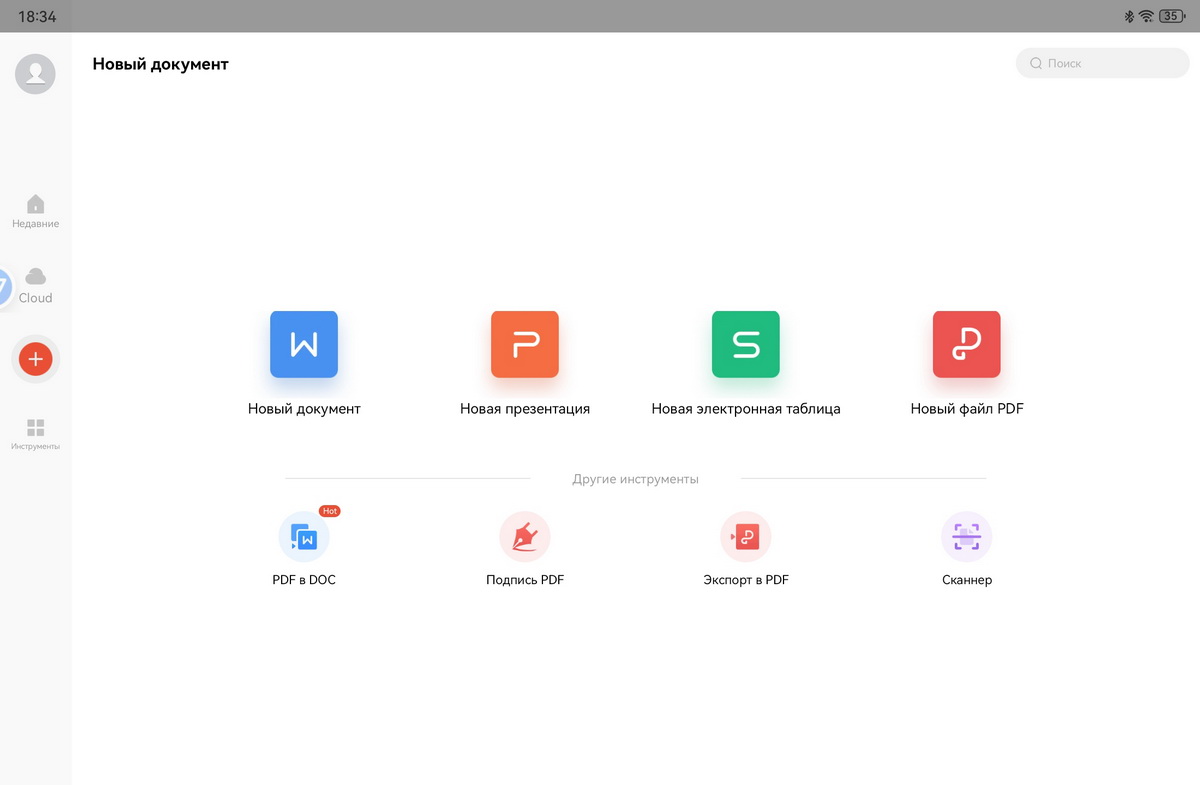Tap the blue floating bubble at left edge
Screen dimensions: 1200x785
[x=5, y=288]
